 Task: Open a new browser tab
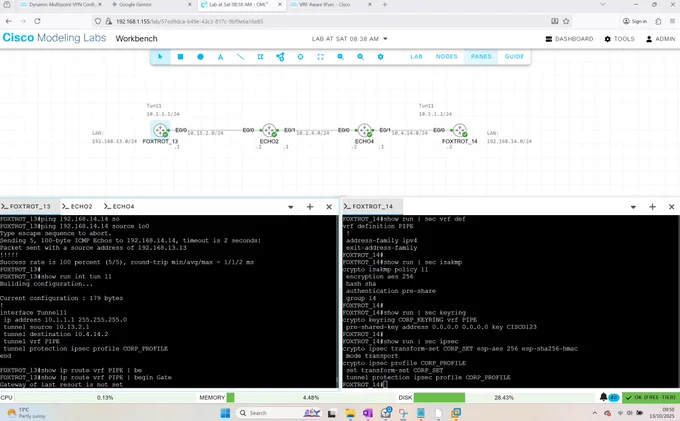click(385, 5)
